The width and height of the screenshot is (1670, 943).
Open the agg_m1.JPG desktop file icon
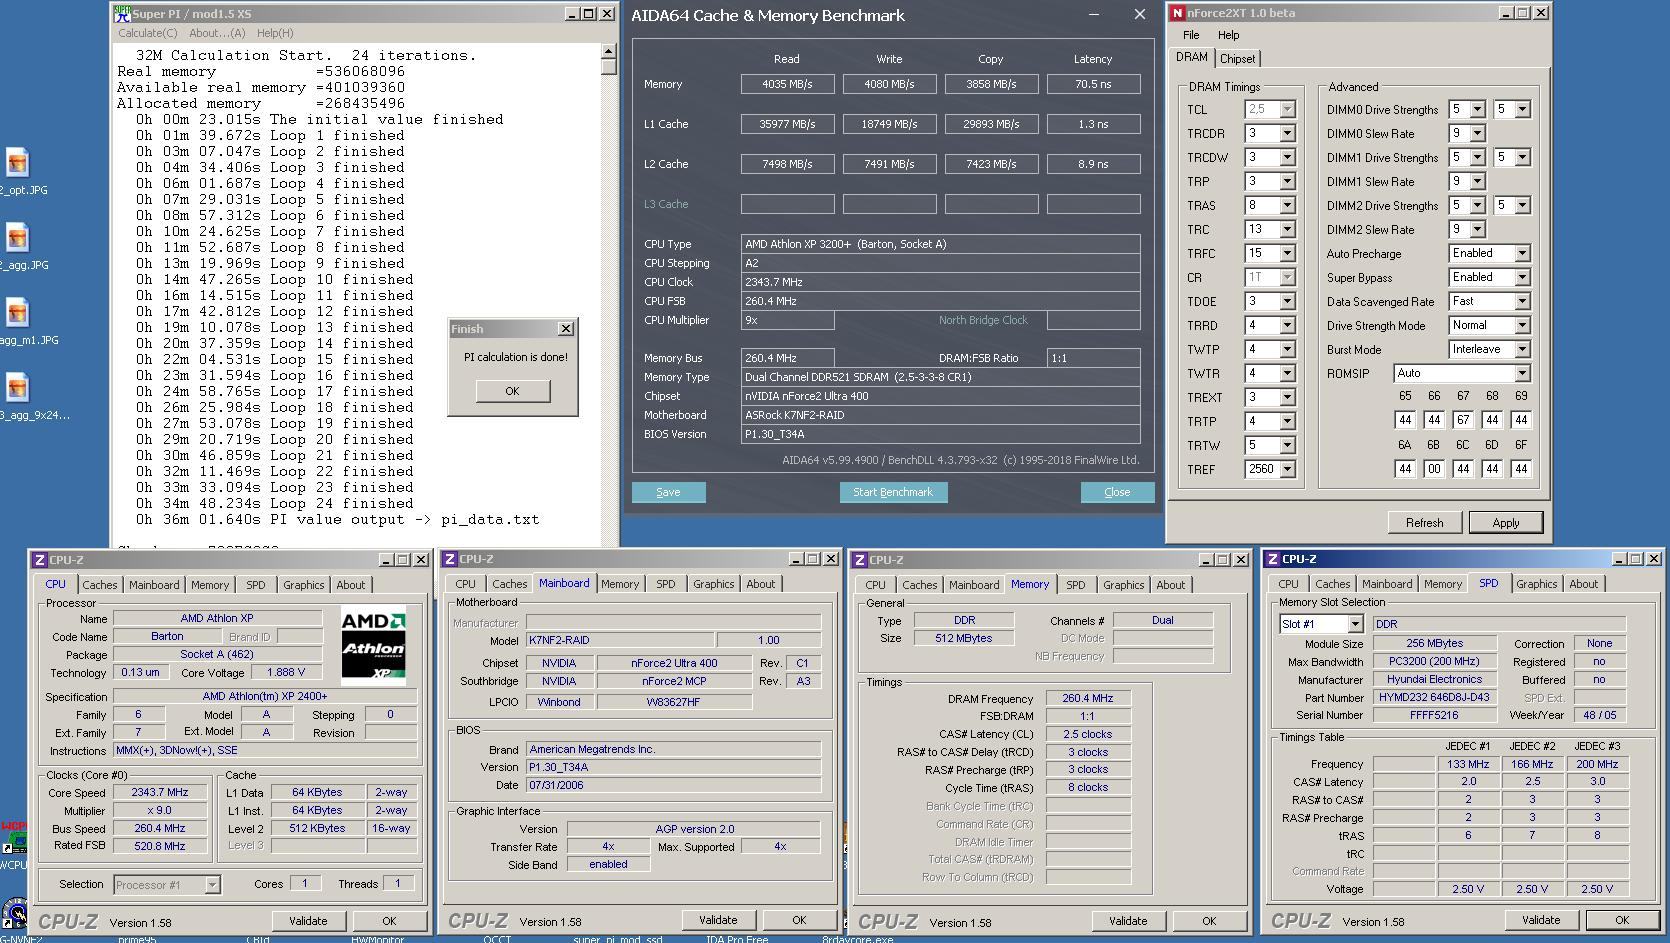point(17,313)
